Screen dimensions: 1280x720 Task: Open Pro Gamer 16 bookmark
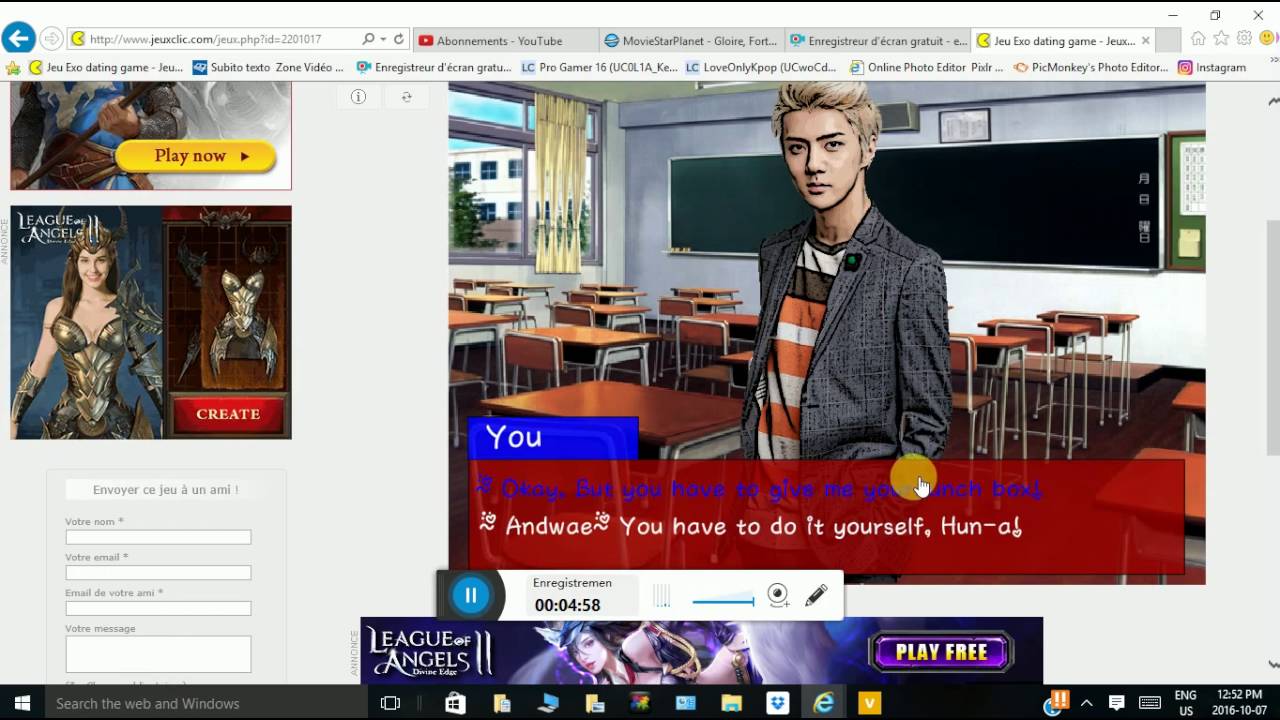coord(600,68)
